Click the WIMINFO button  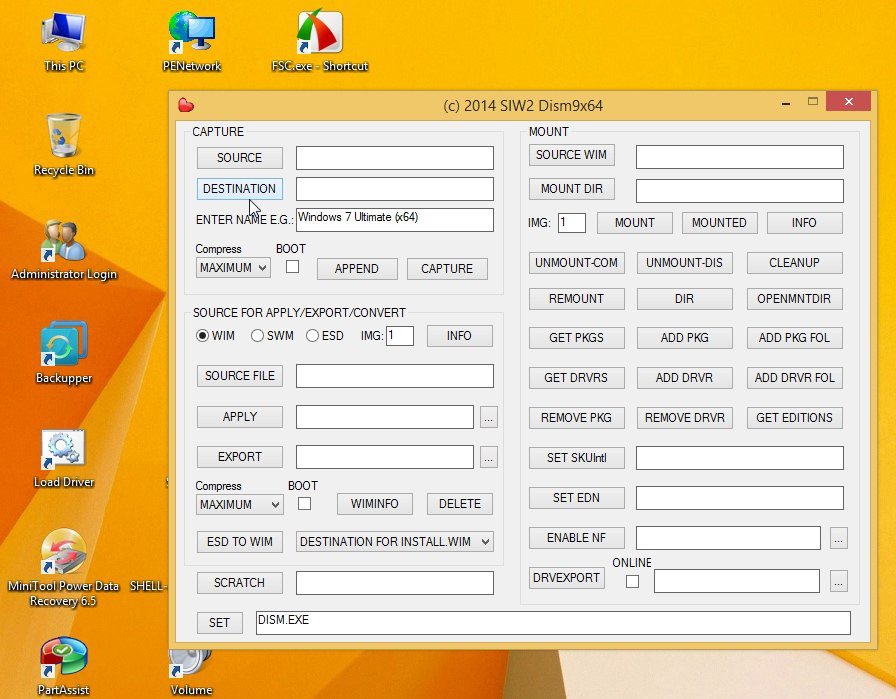[375, 504]
